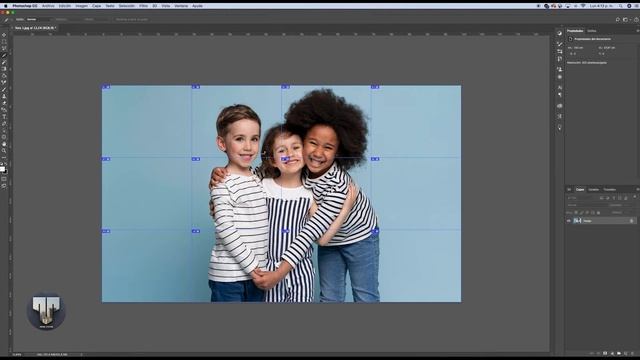Click the zoom percentage field in status bar

point(17,354)
